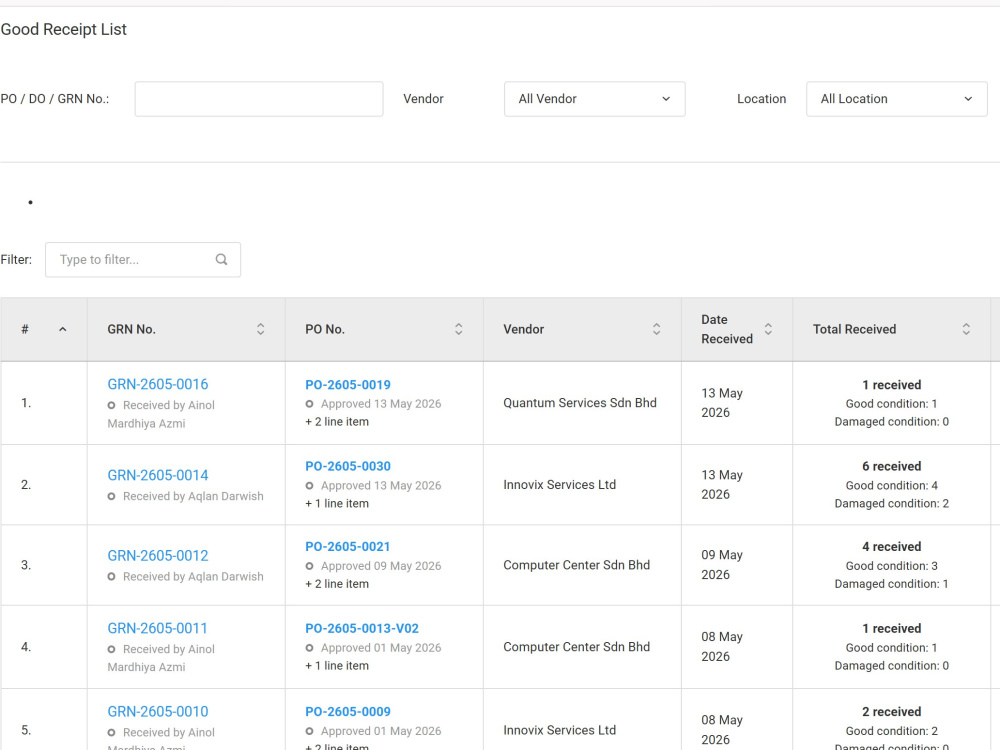Open purchase order PO-2605-0021
This screenshot has width=1000, height=750.
(x=348, y=547)
